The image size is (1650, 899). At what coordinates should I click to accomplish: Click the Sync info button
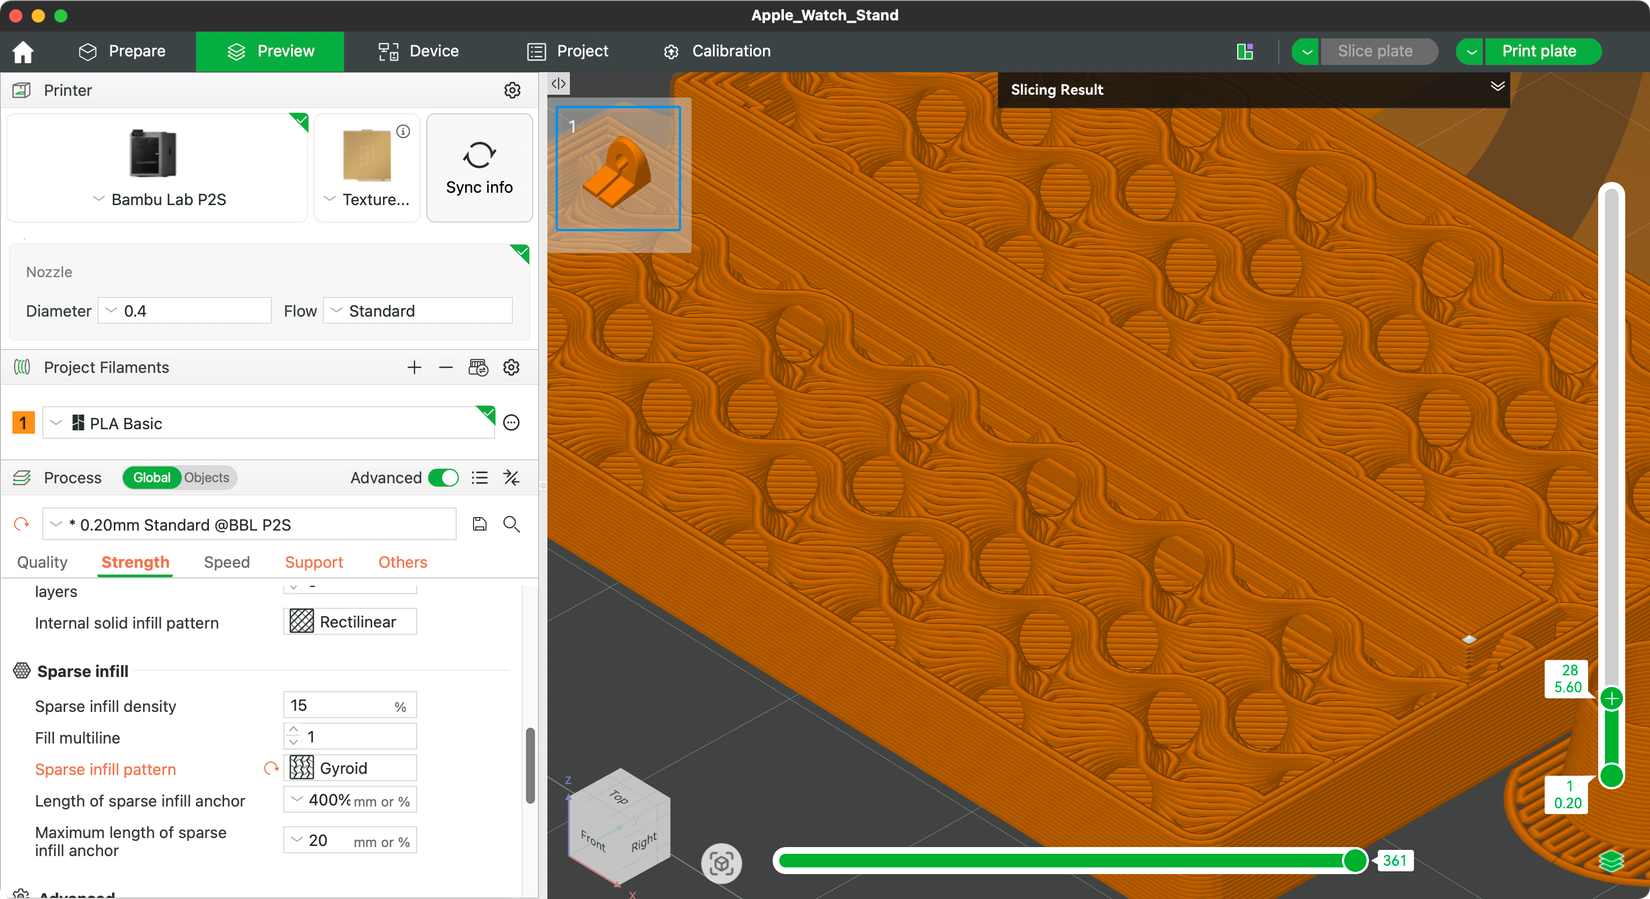pyautogui.click(x=480, y=167)
